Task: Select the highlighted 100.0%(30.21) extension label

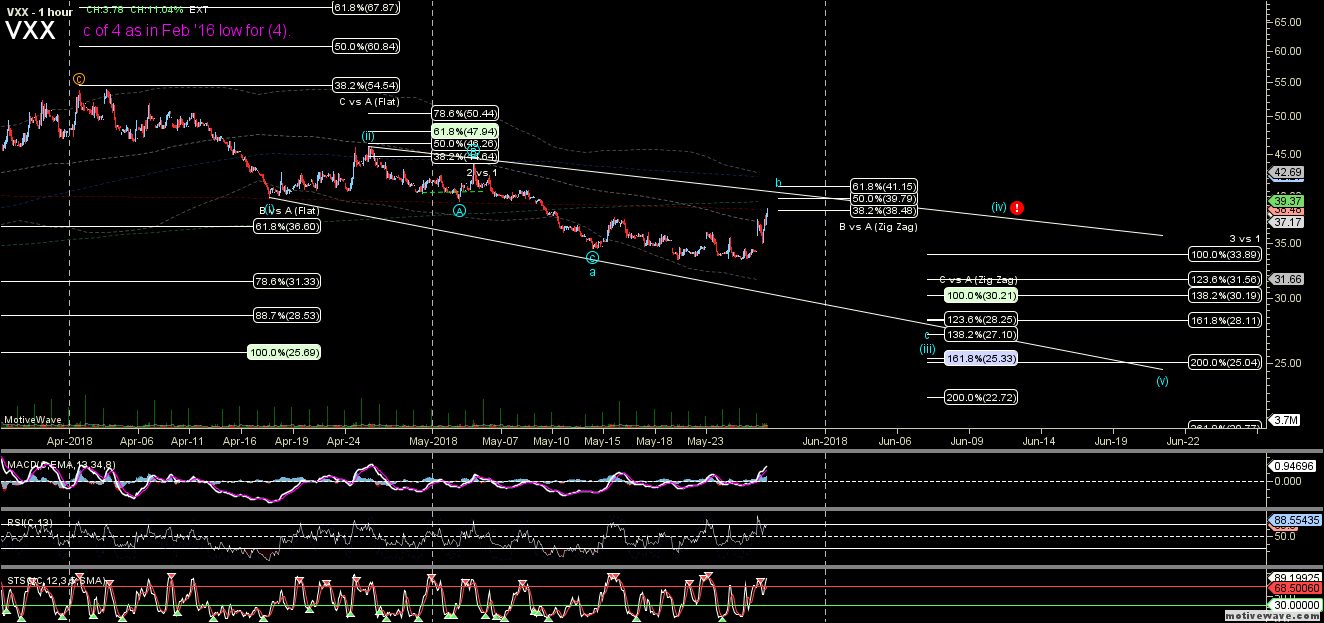Action: pos(981,295)
